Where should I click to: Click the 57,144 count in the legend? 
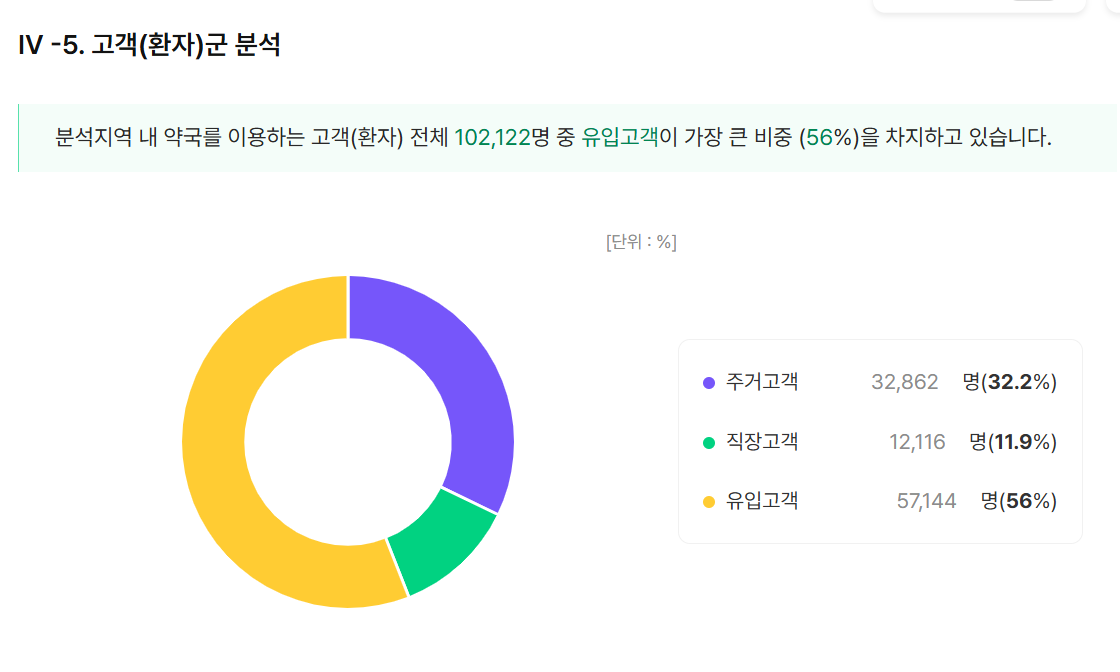click(x=926, y=501)
